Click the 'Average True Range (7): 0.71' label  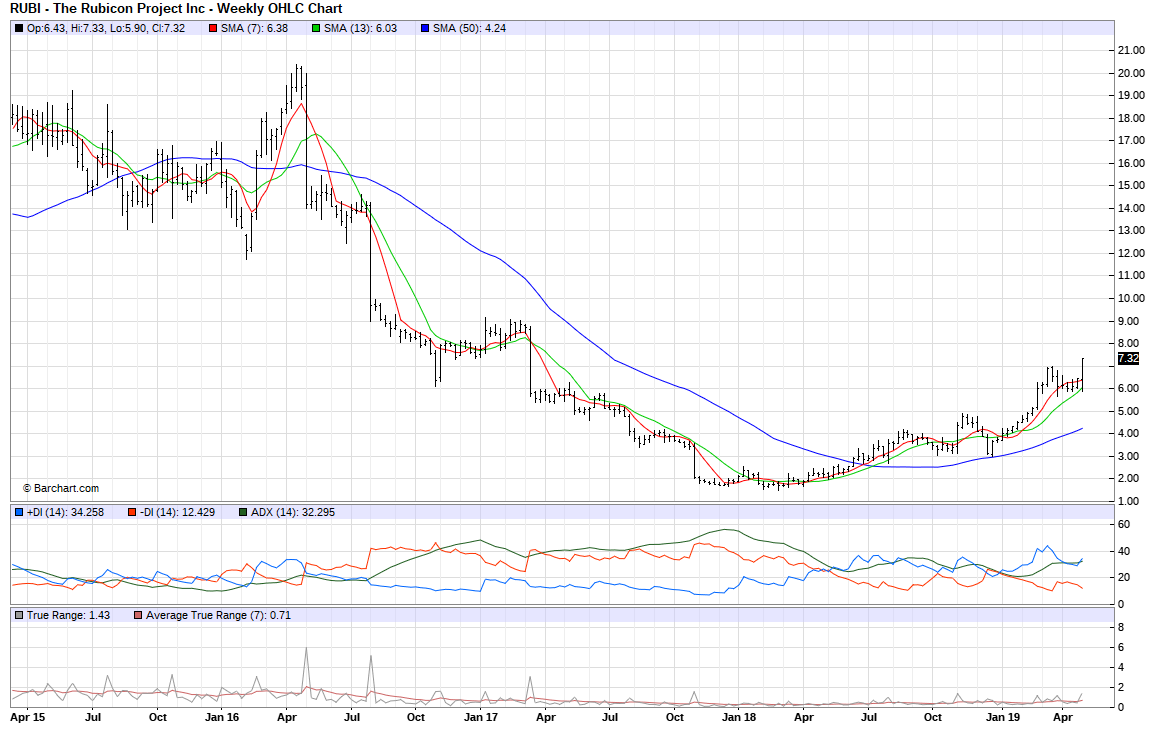(218, 615)
